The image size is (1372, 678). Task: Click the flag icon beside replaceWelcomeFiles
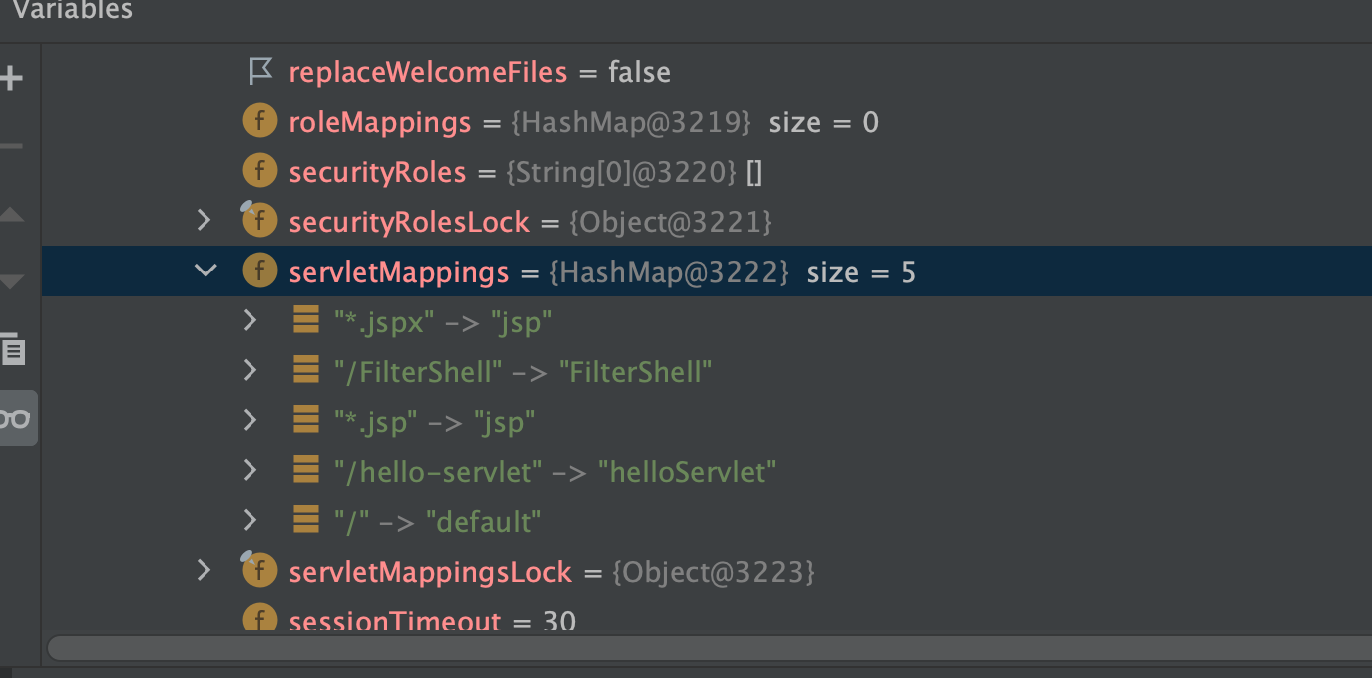[x=259, y=72]
